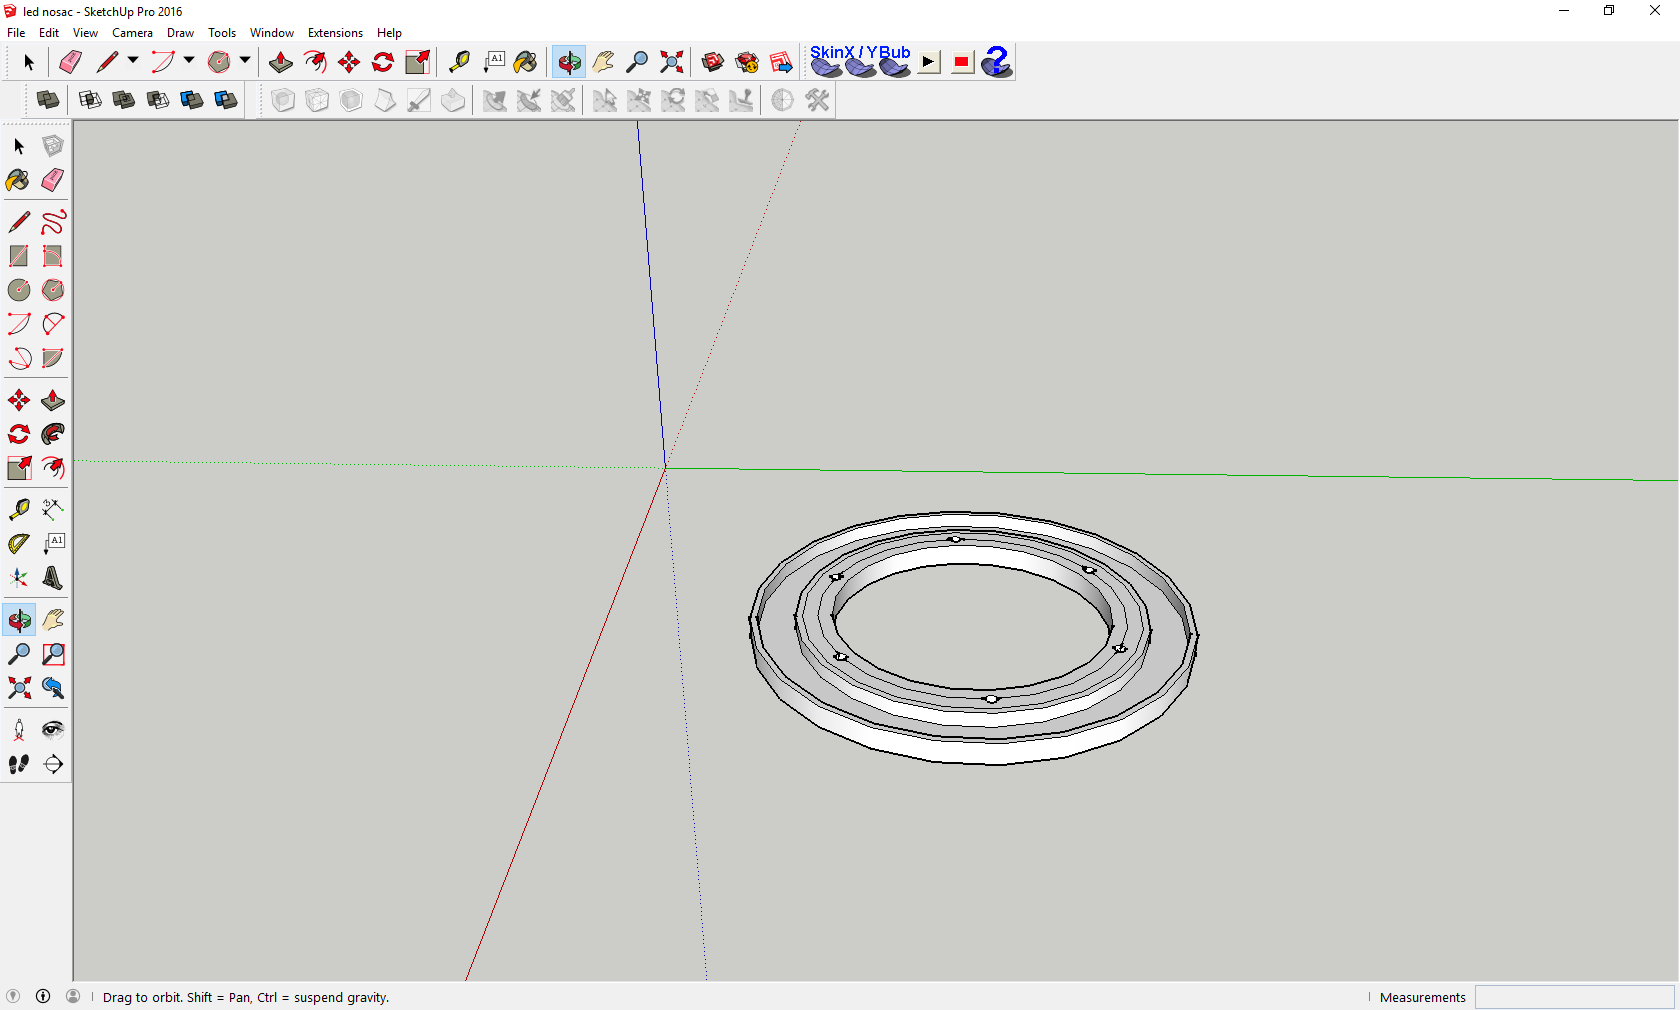Click the red stop square button
Screen dimensions: 1680x1010
click(962, 62)
